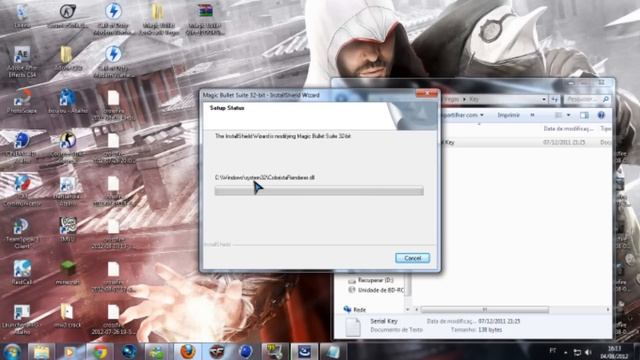Launch Adobe After Effects CS4 shortcut
The image size is (640, 360).
tap(22, 62)
